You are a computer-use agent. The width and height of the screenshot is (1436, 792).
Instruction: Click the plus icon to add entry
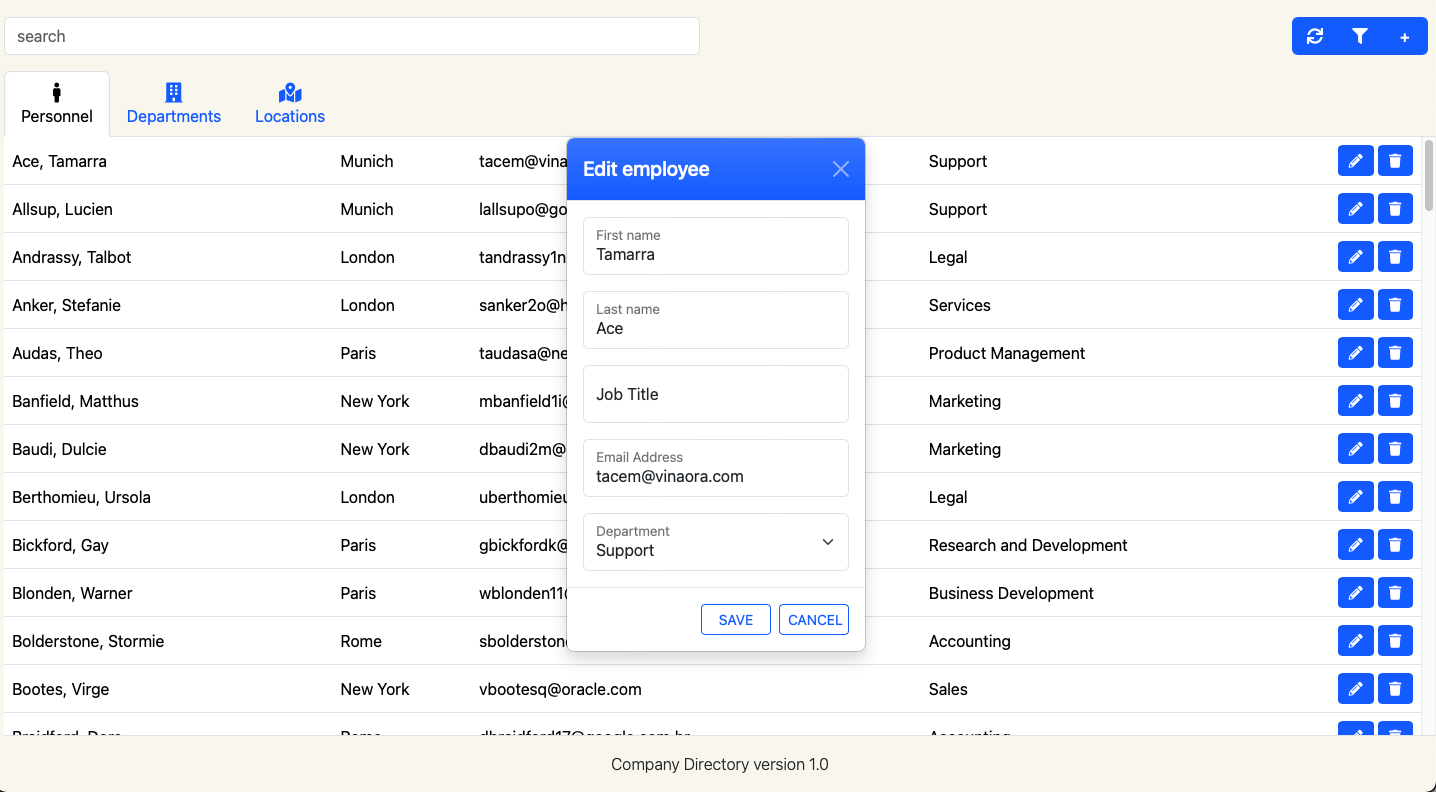(x=1404, y=37)
